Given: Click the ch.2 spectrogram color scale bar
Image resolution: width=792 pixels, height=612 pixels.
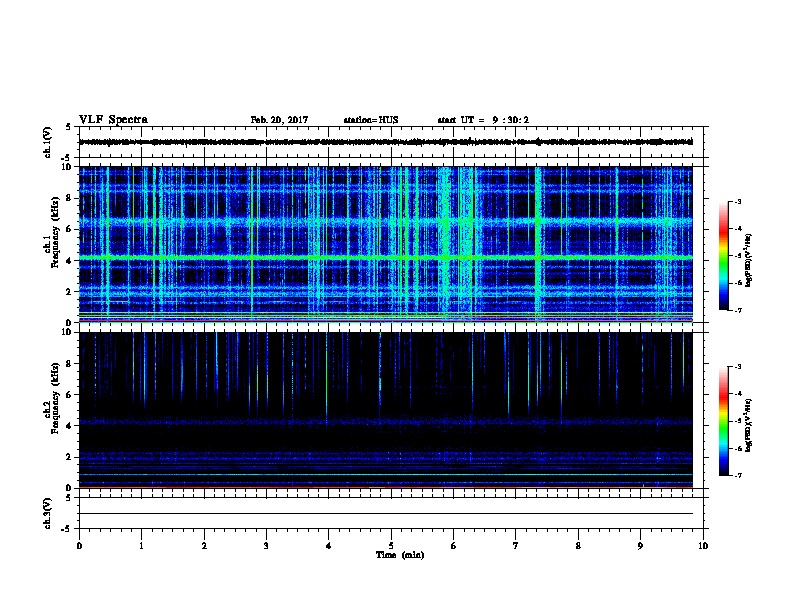Looking at the screenshot, I should [724, 421].
